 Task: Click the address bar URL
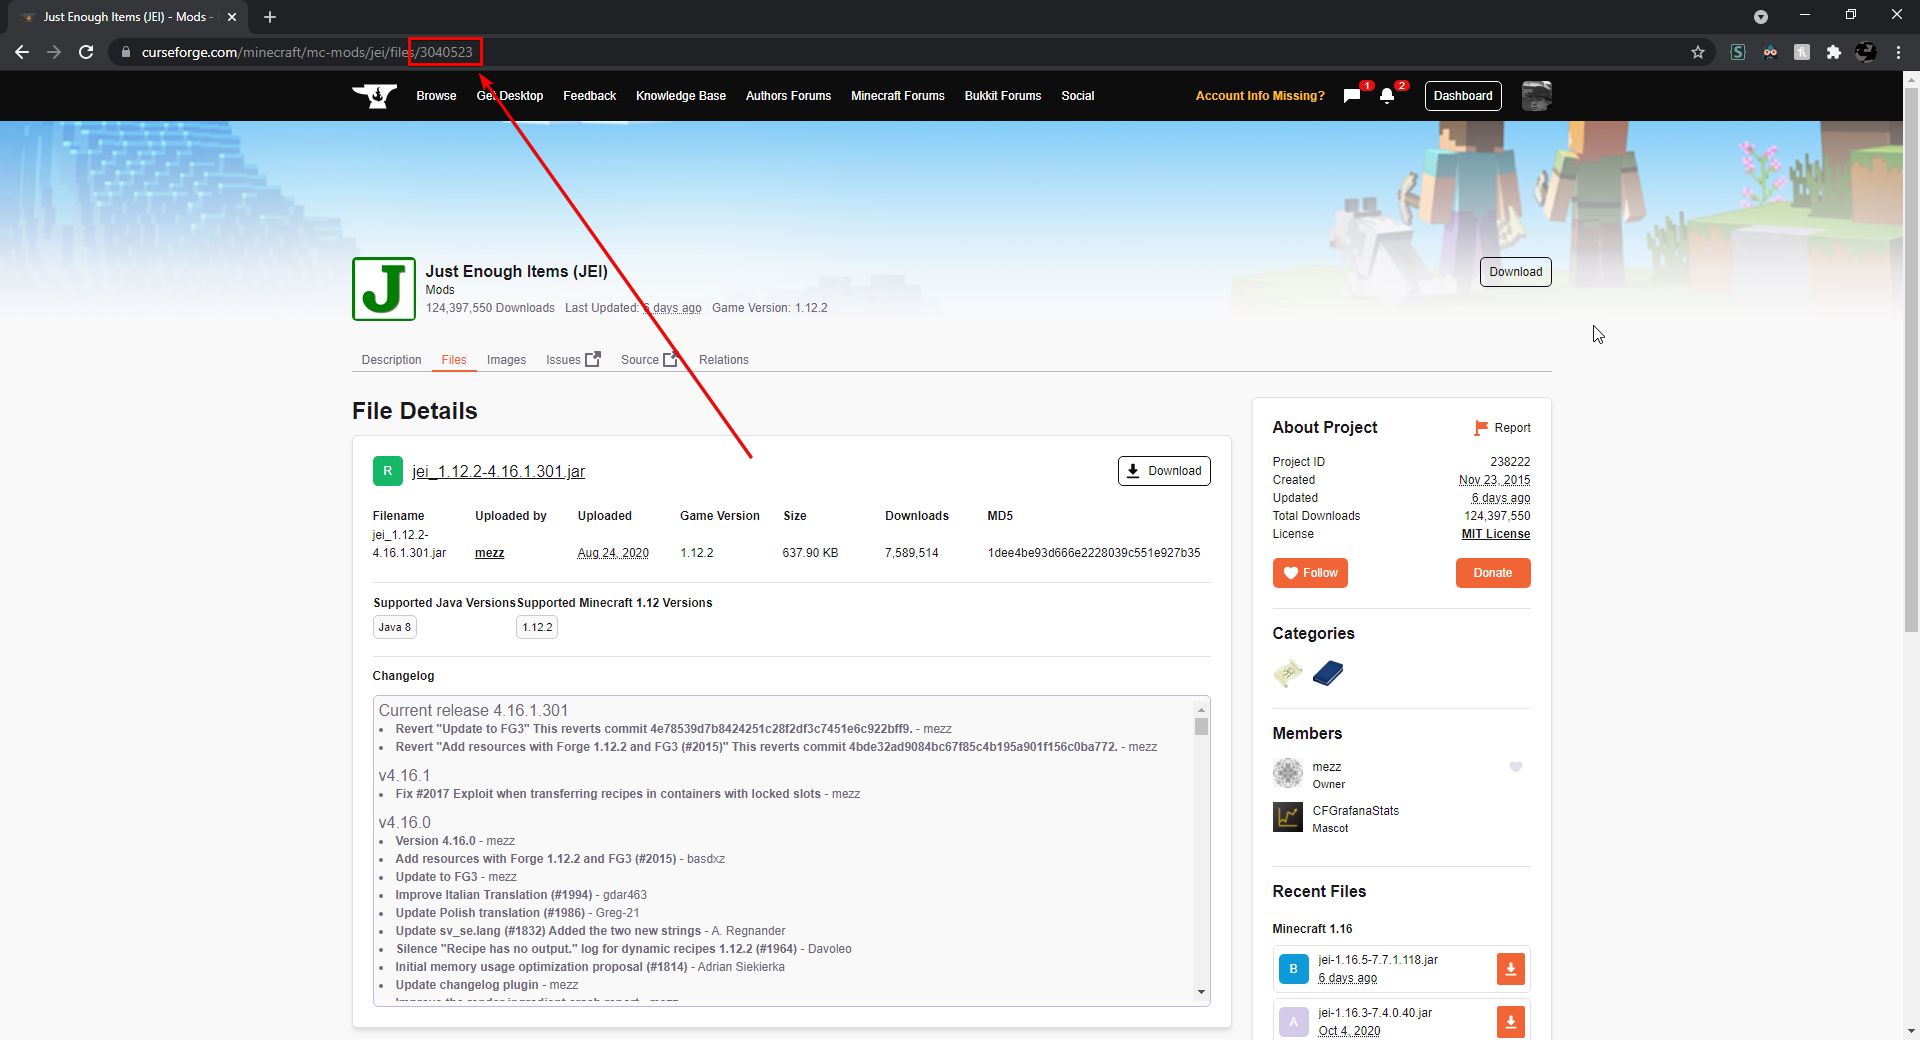(x=306, y=52)
